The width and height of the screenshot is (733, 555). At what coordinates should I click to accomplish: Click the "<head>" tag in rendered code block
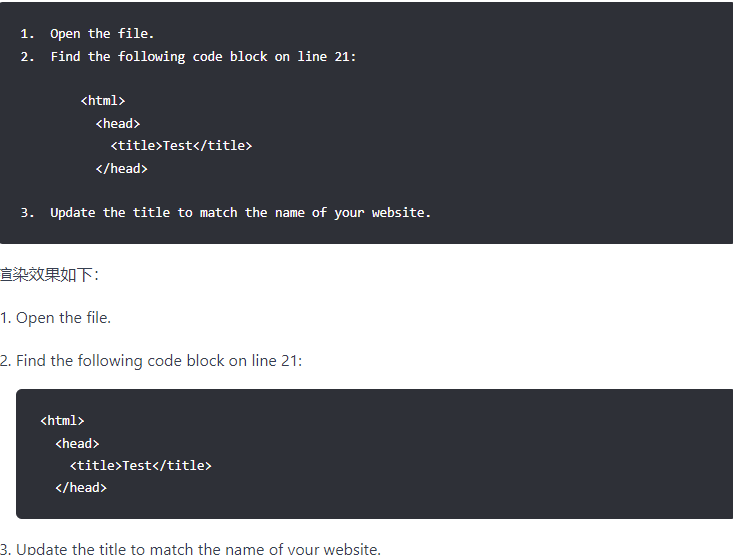click(77, 444)
